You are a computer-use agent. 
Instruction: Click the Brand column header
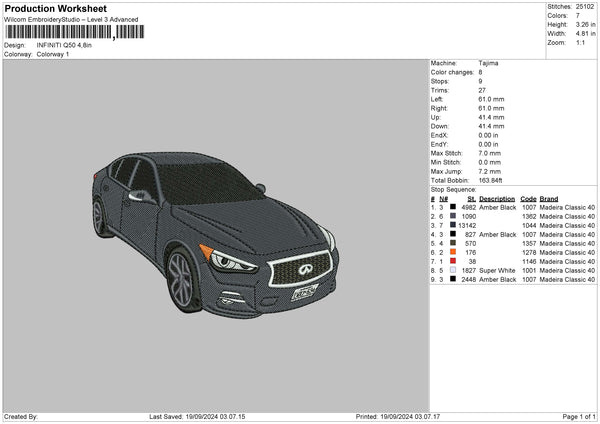pos(551,198)
